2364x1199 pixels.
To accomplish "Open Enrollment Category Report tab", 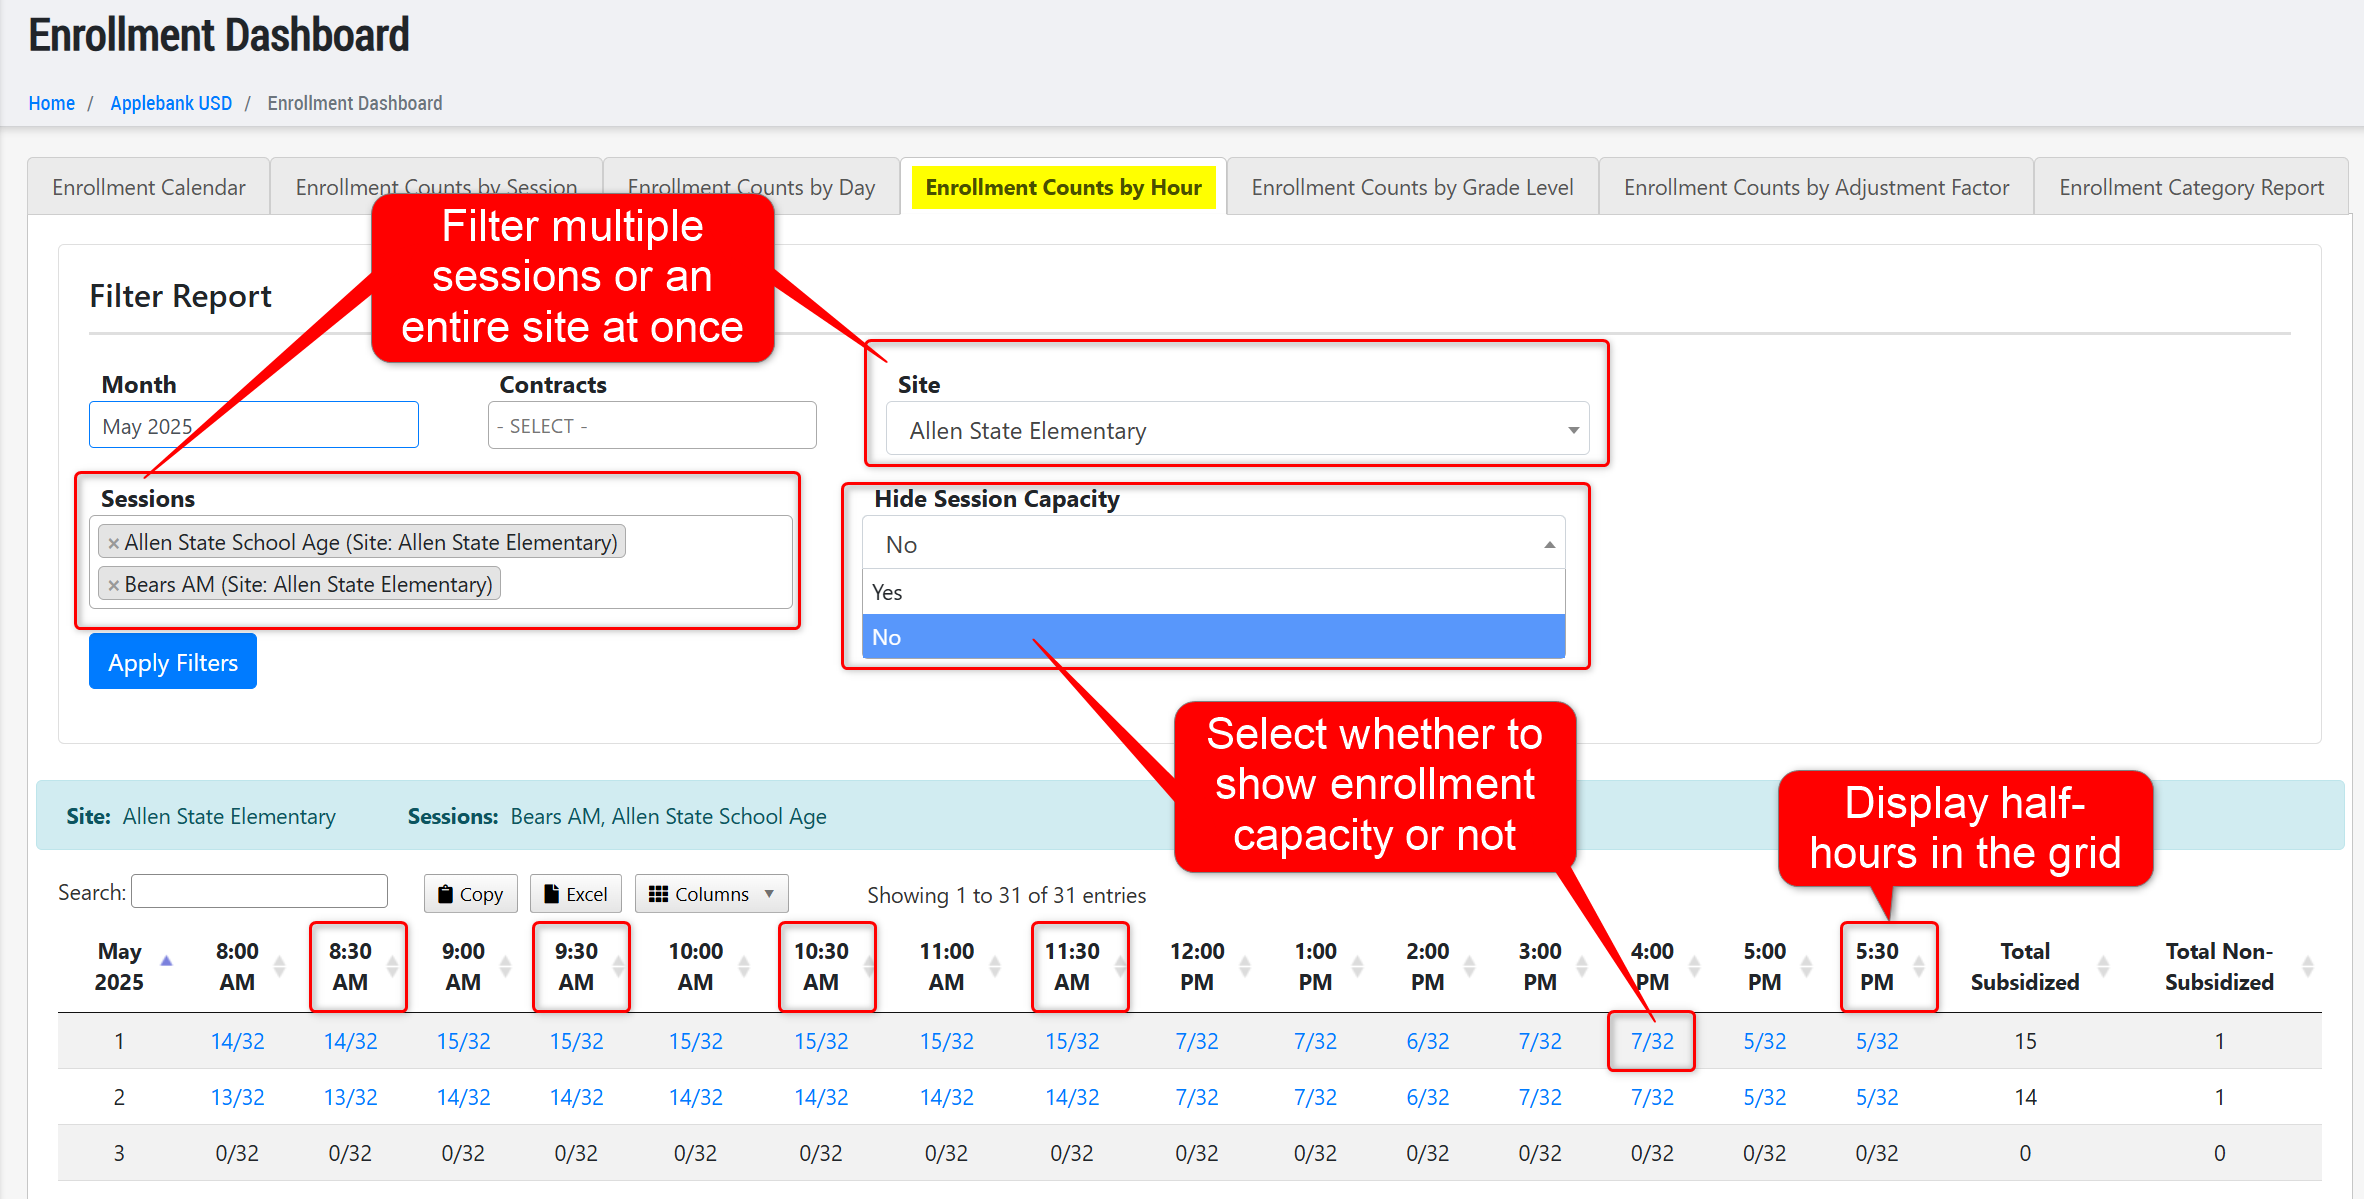I will pos(2191,187).
